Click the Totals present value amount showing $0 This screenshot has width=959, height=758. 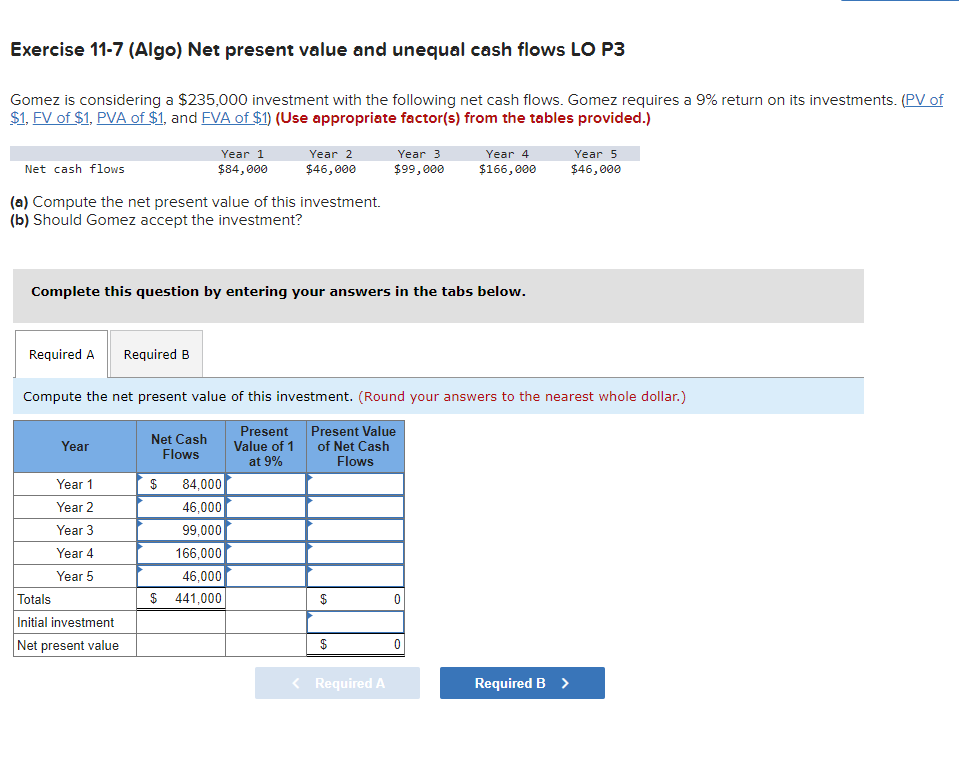point(354,599)
